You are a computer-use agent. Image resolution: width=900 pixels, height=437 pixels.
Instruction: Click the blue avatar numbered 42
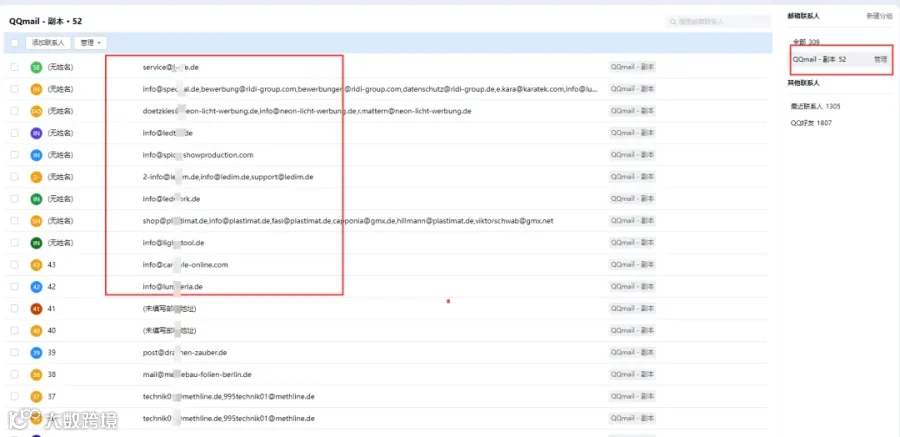(36, 287)
